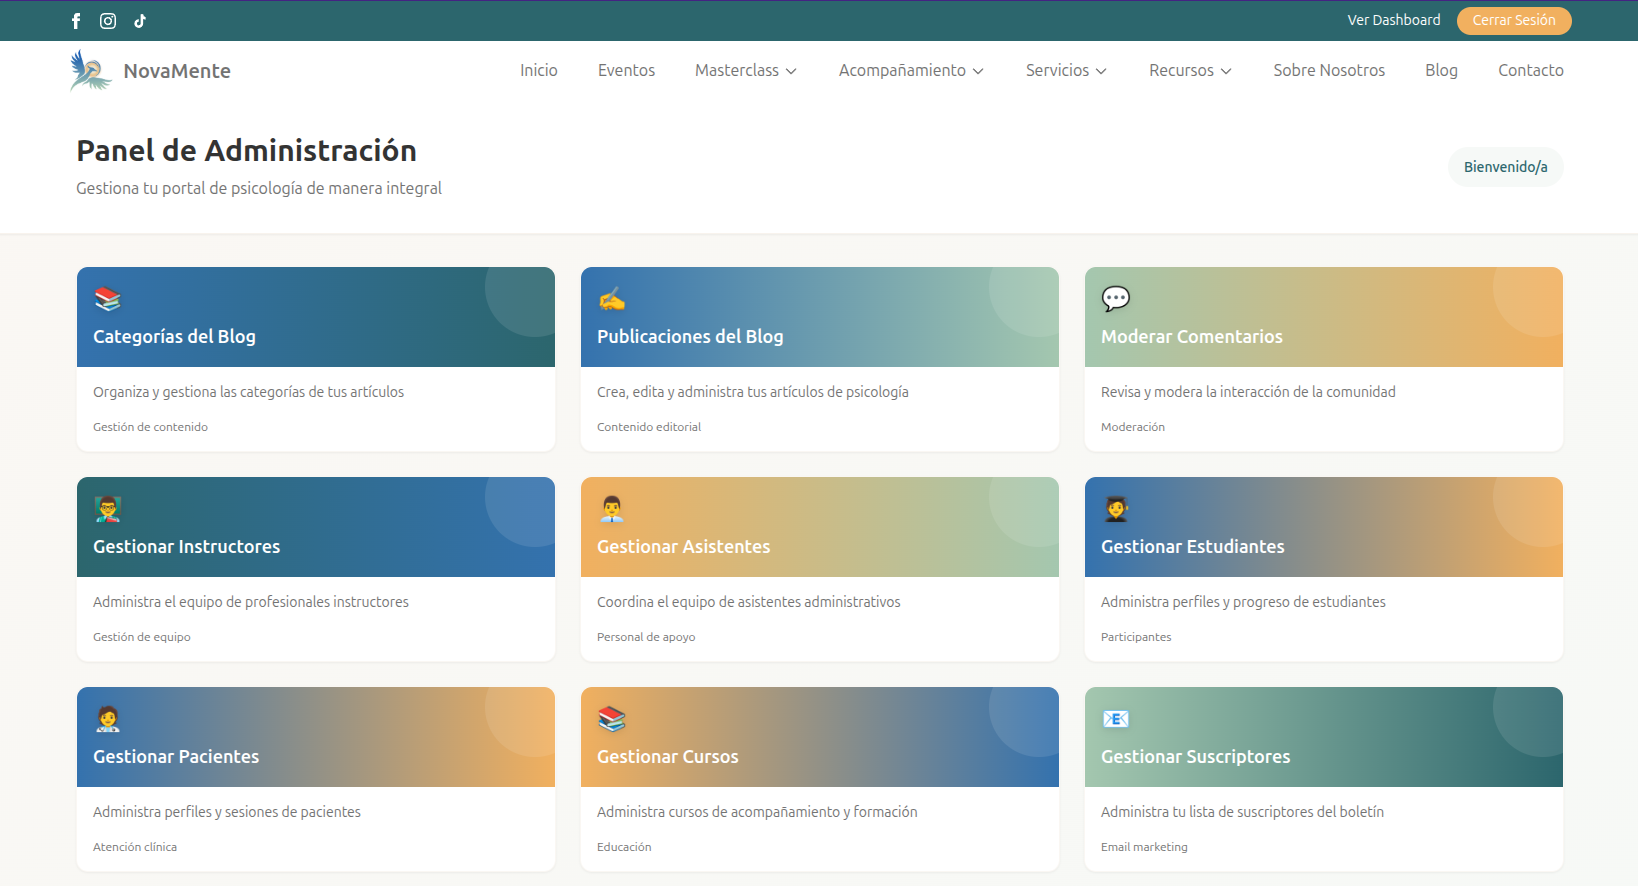Expand the Recursos dropdown menu
The height and width of the screenshot is (886, 1638).
tap(1189, 71)
